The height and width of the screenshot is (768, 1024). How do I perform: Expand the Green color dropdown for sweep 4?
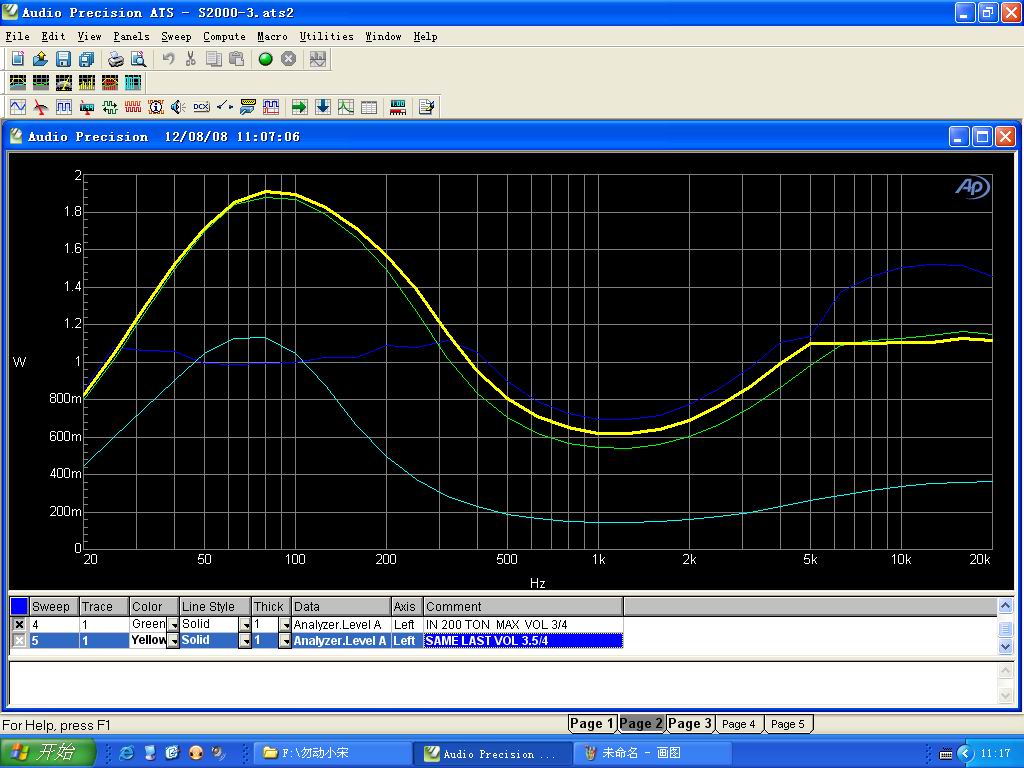pyautogui.click(x=172, y=625)
